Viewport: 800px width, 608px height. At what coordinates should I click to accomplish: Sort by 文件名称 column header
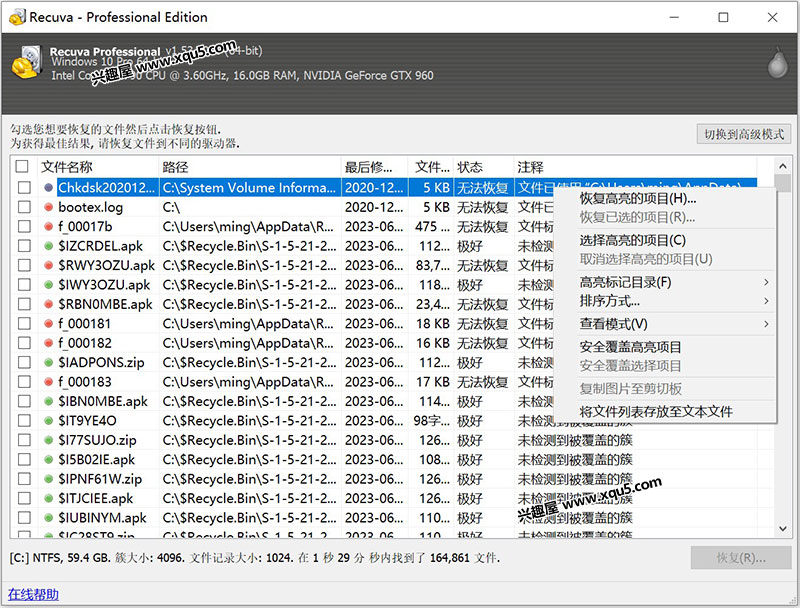pyautogui.click(x=98, y=167)
